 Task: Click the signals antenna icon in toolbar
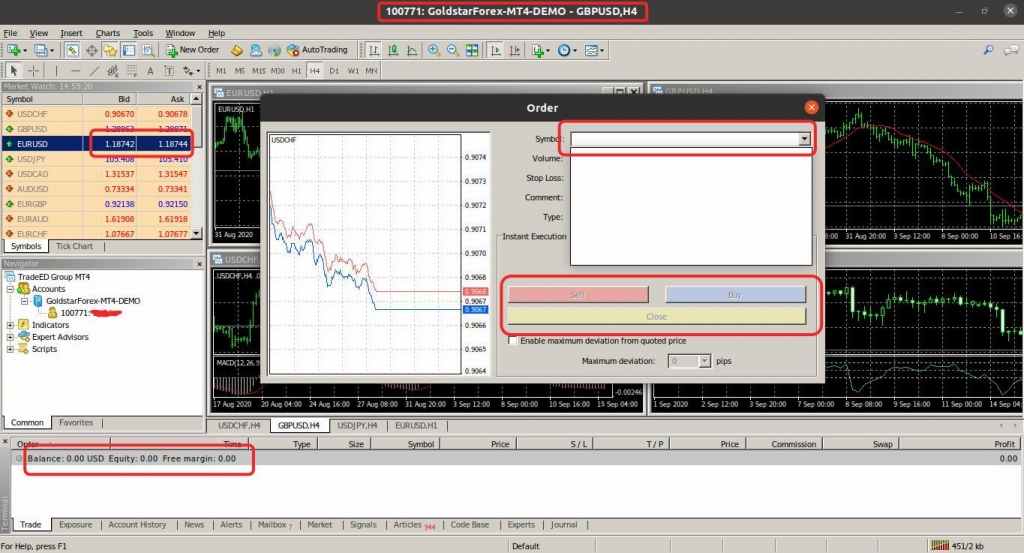pyautogui.click(x=274, y=50)
